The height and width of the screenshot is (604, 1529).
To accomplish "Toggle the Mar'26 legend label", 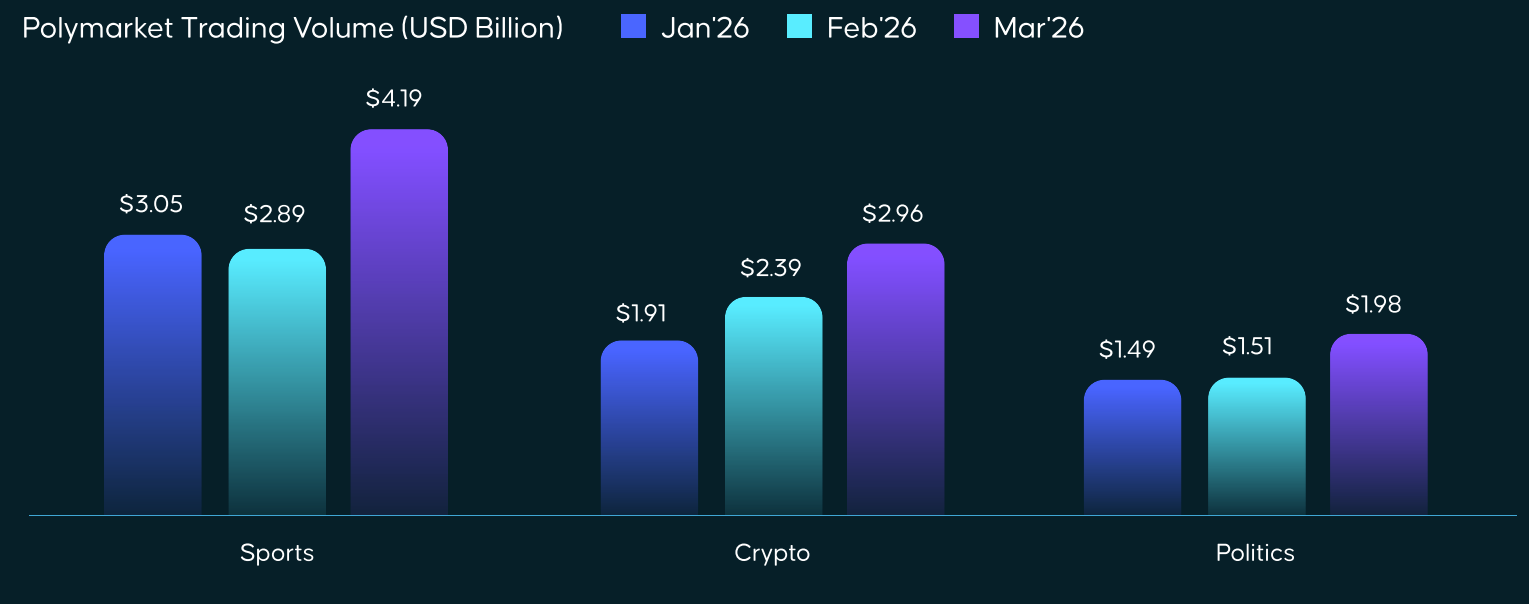I will (1038, 28).
